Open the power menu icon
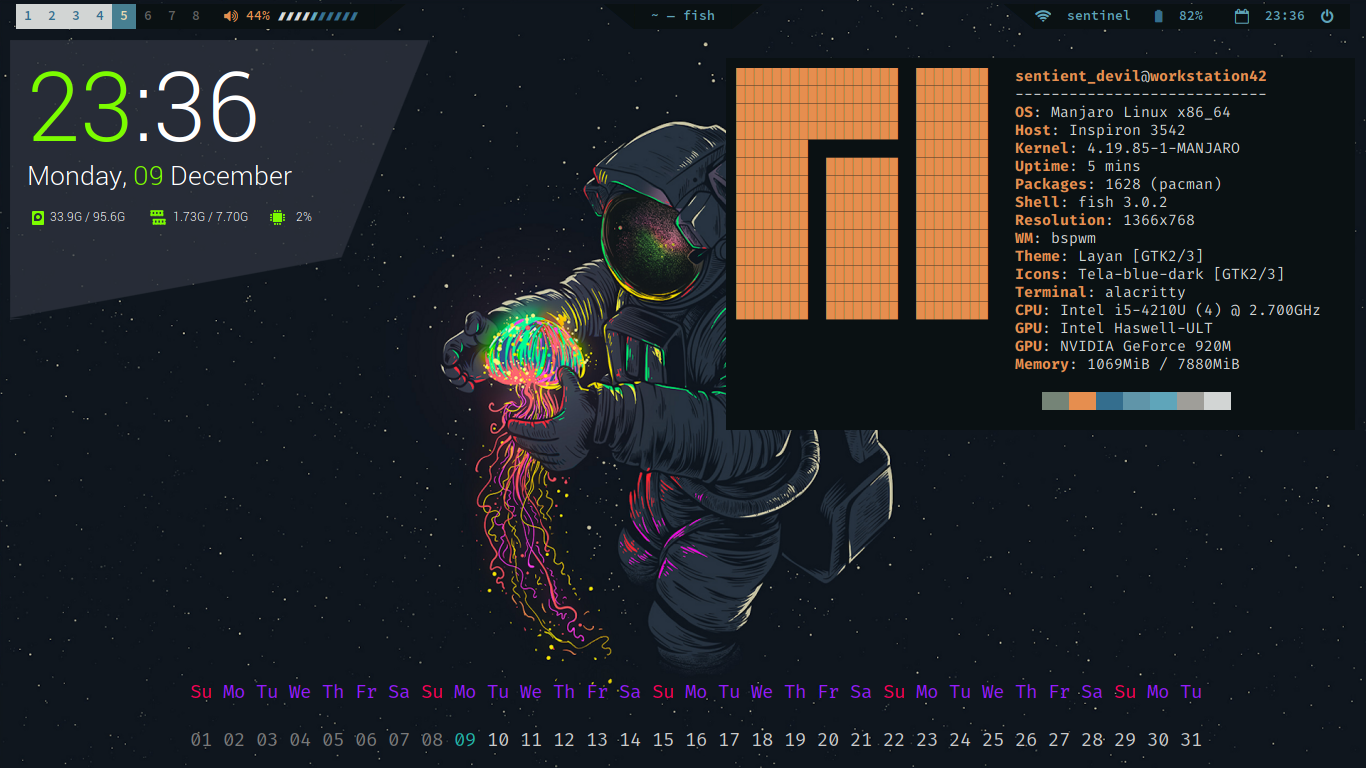The width and height of the screenshot is (1366, 768). coord(1327,16)
